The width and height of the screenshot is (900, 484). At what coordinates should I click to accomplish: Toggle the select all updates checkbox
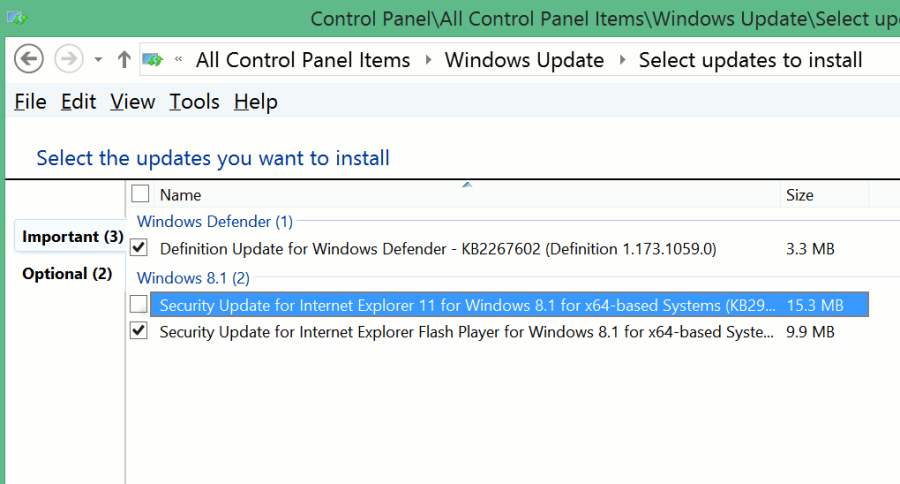(140, 194)
